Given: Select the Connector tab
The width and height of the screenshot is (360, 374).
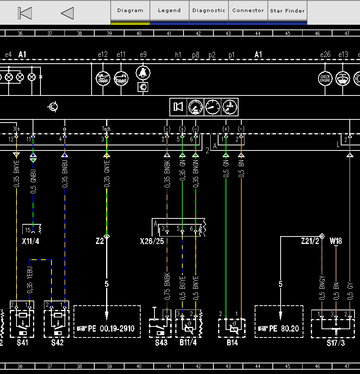Looking at the screenshot, I should [248, 12].
